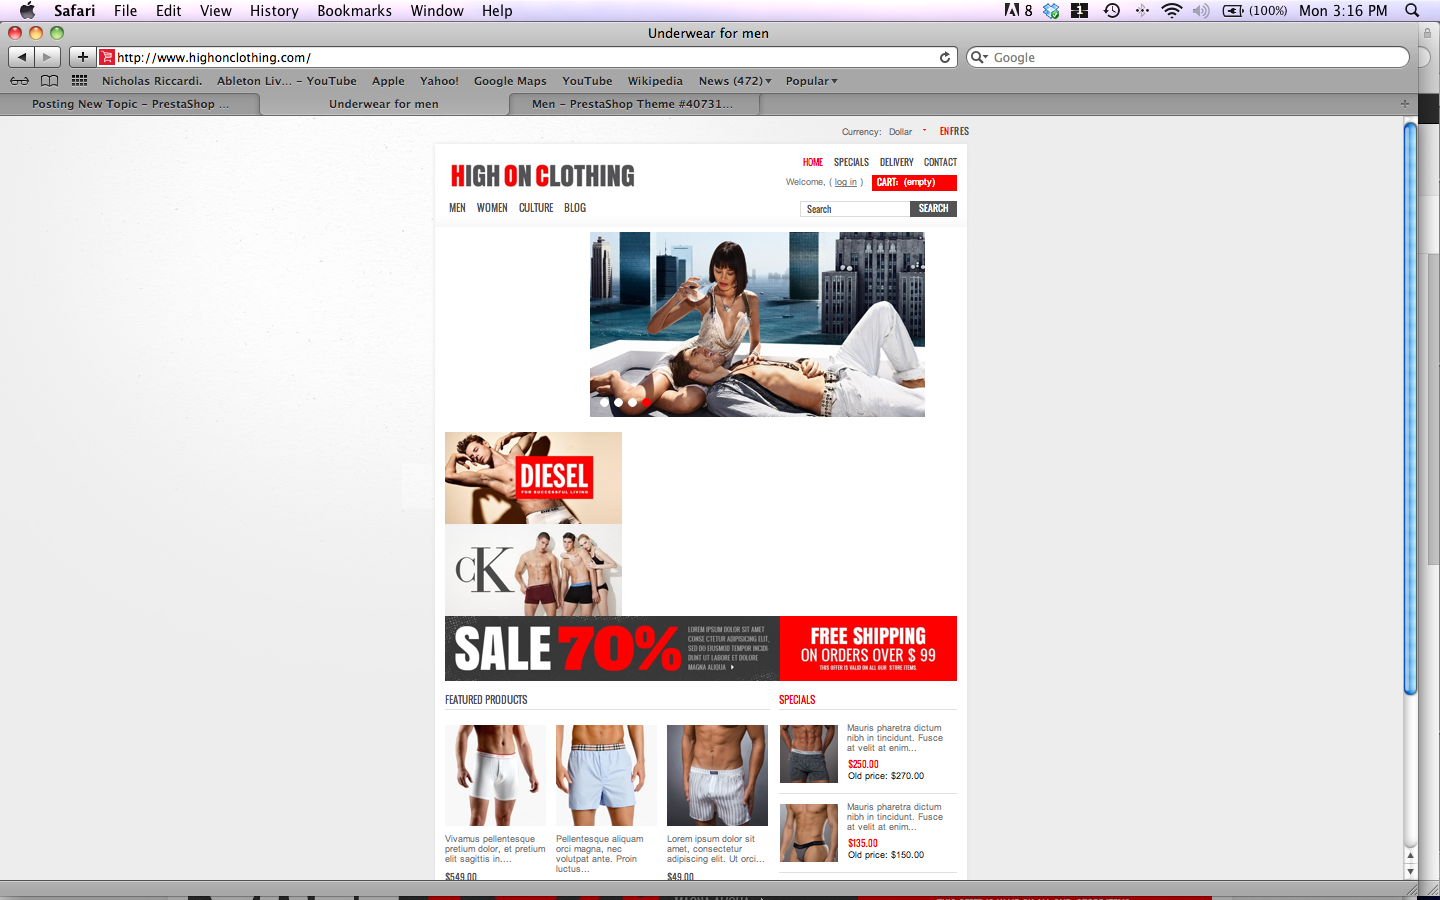Select the red fourth carousel dot
This screenshot has width=1440, height=900.
point(646,402)
